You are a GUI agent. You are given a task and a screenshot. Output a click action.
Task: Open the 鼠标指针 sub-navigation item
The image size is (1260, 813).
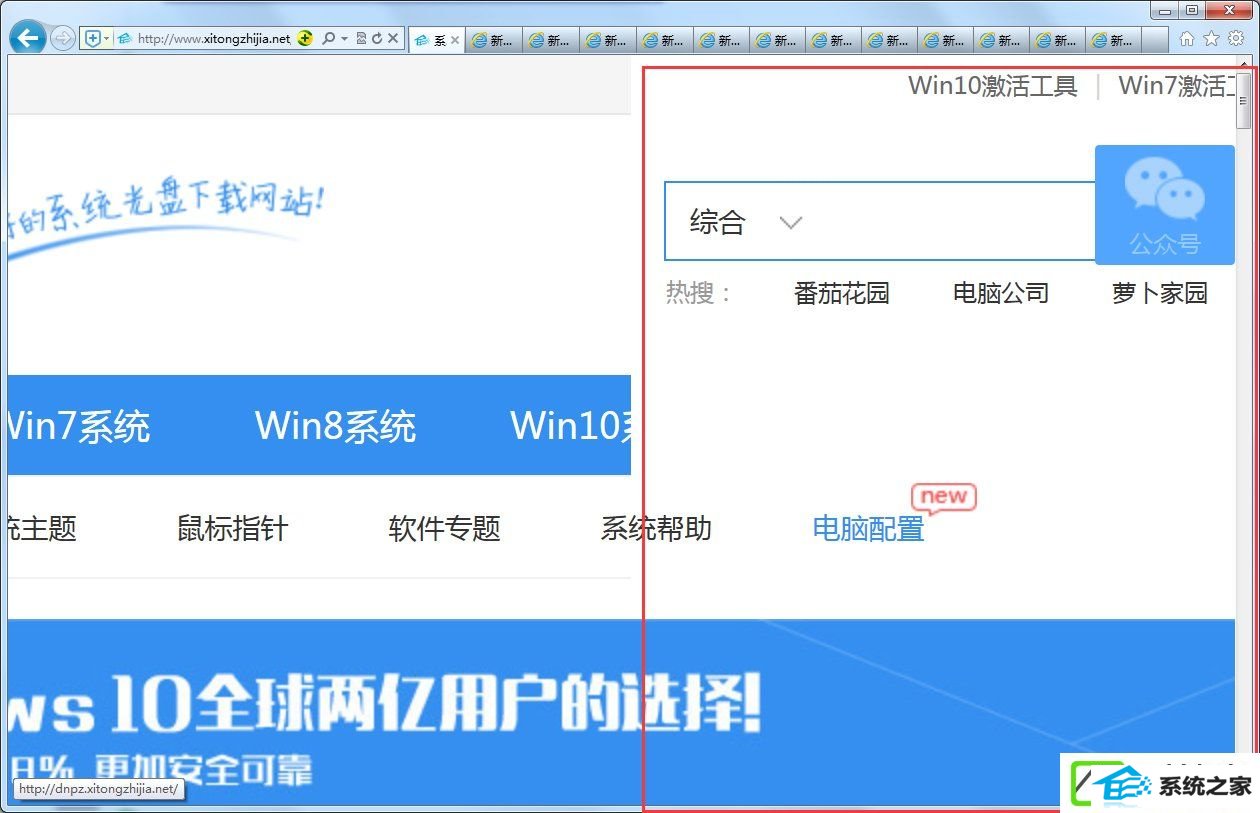click(233, 528)
